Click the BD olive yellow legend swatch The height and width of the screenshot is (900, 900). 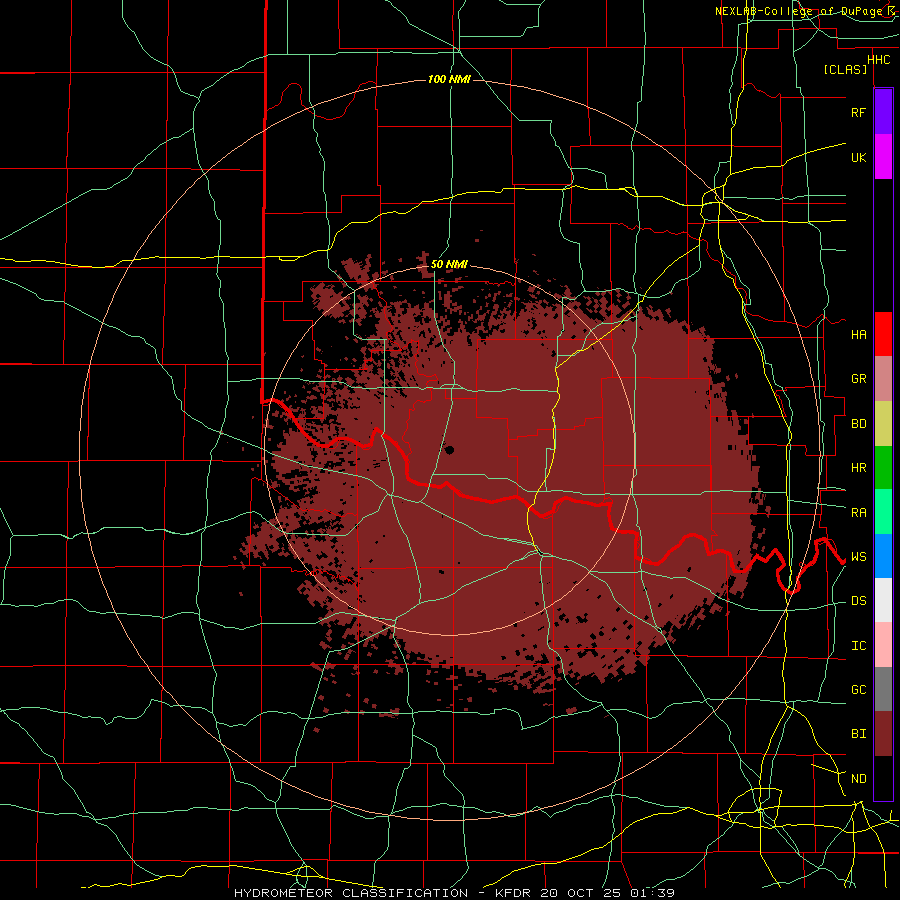[x=883, y=424]
